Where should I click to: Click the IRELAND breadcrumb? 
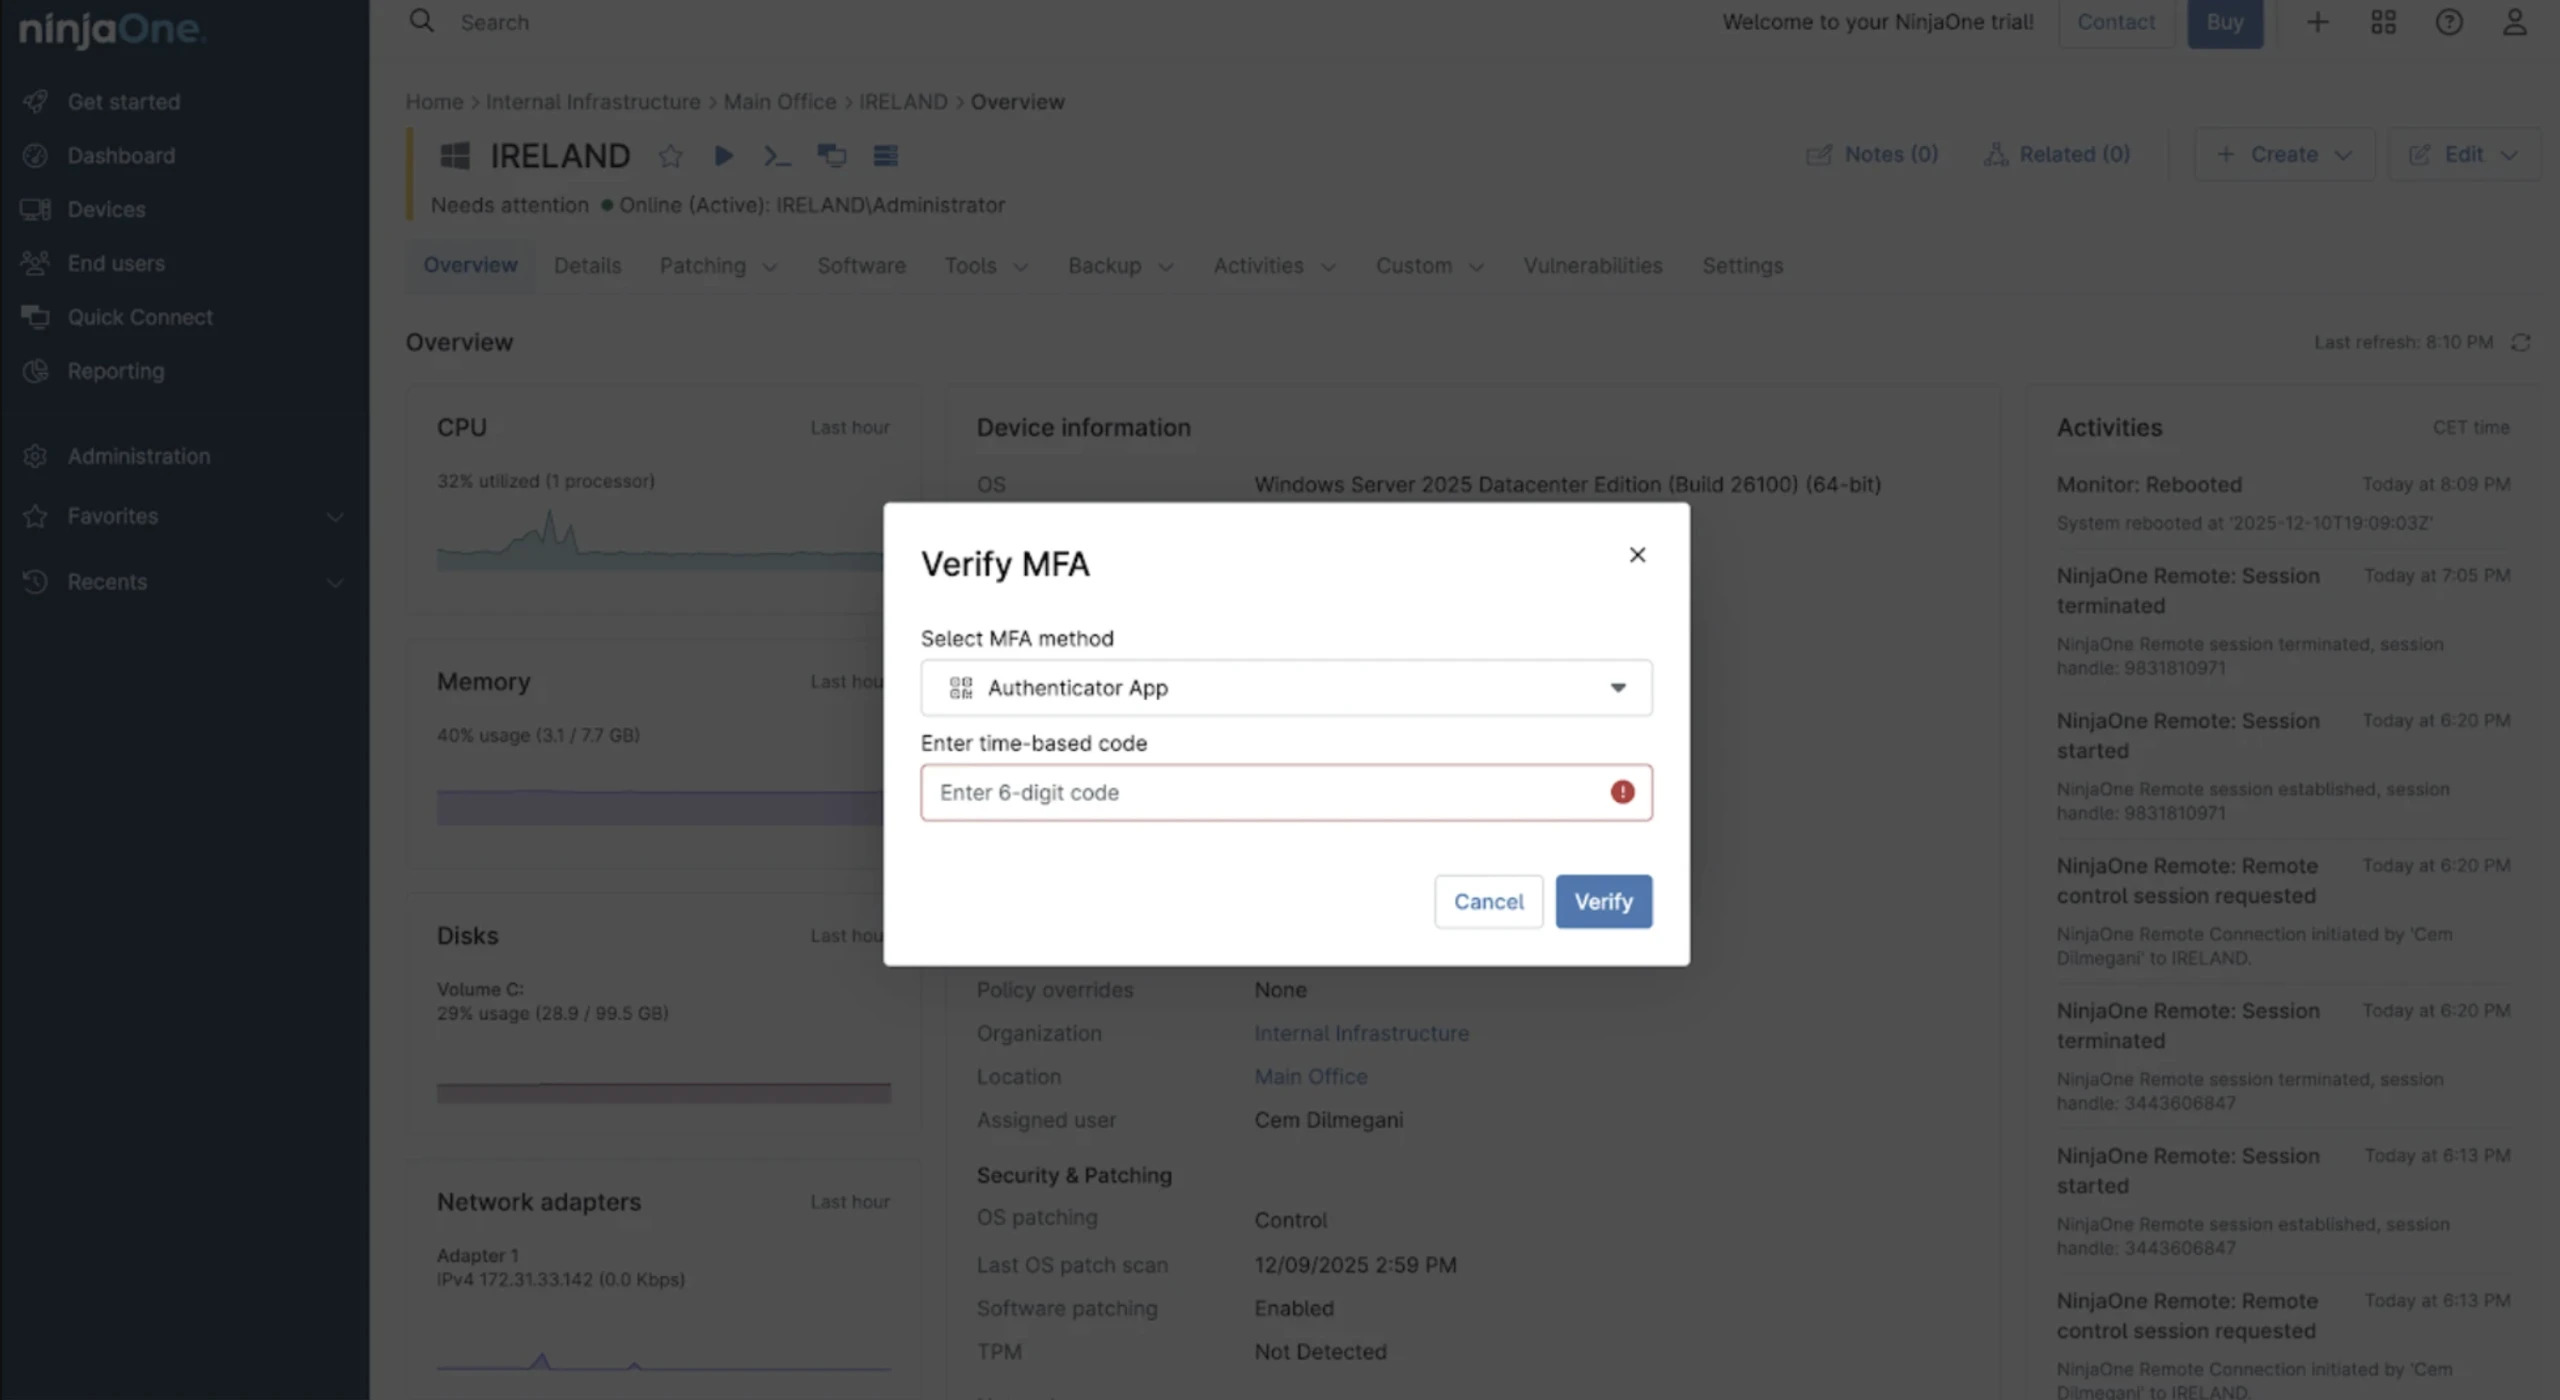[903, 102]
